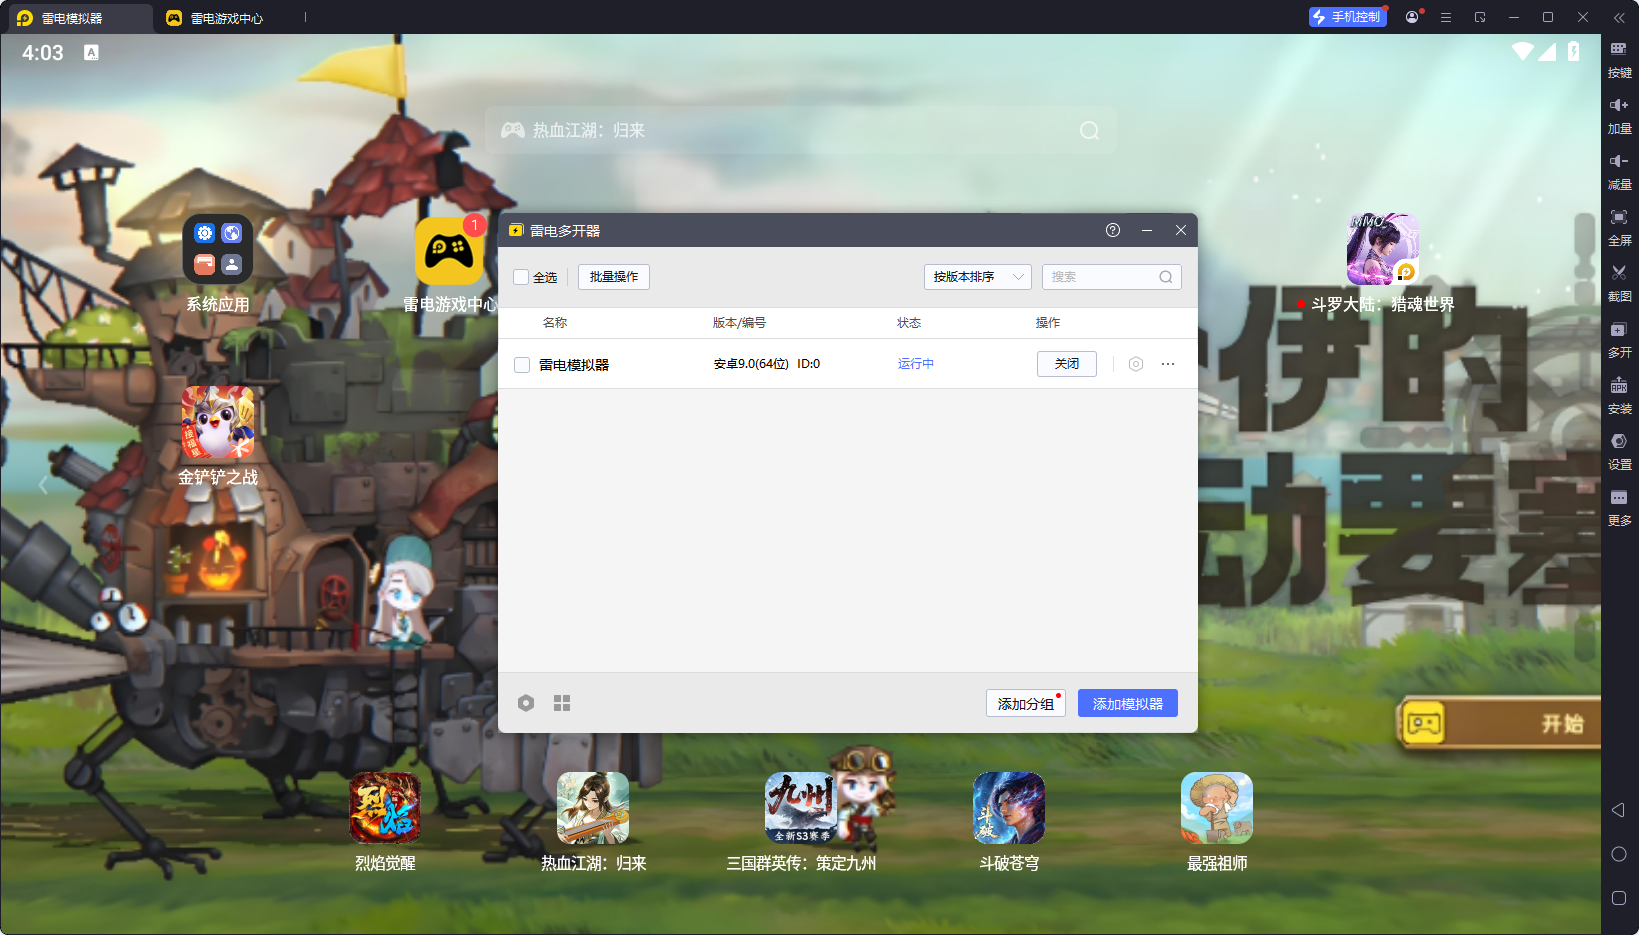Click the hexagon settings icon at dialog bottom
This screenshot has height=935, width=1639.
526,703
